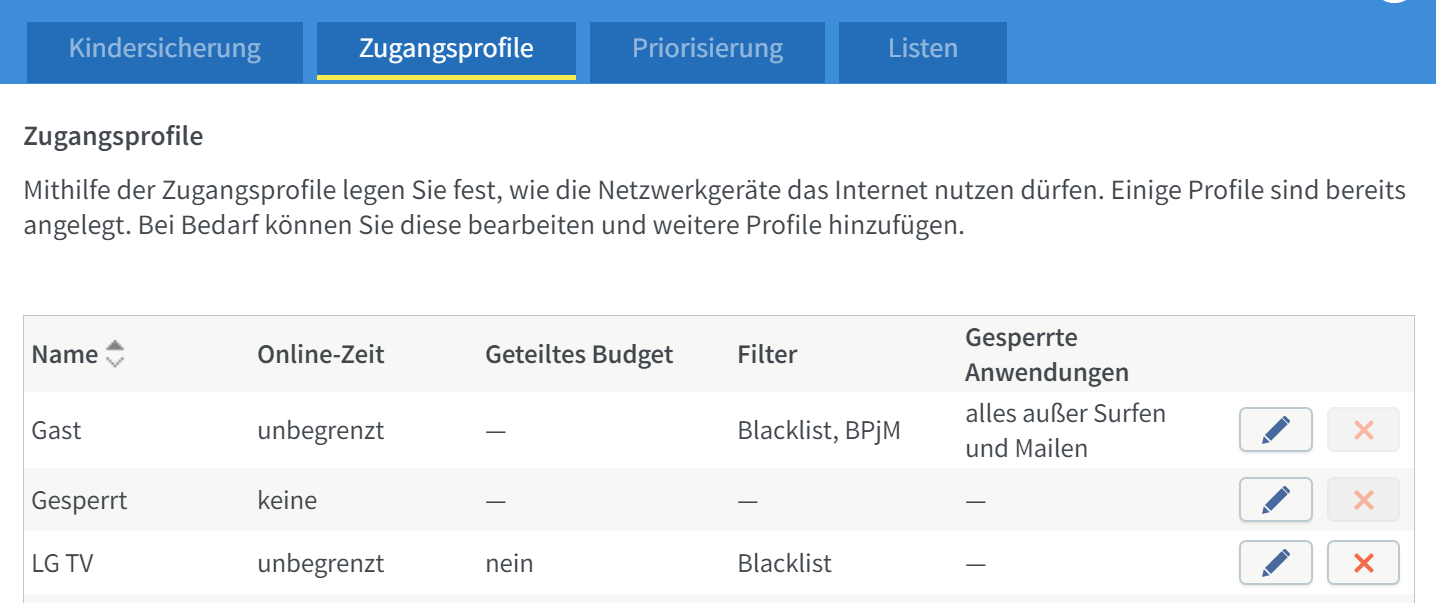The width and height of the screenshot is (1436, 603).
Task: Select the Gast profile name
Action: click(x=56, y=431)
